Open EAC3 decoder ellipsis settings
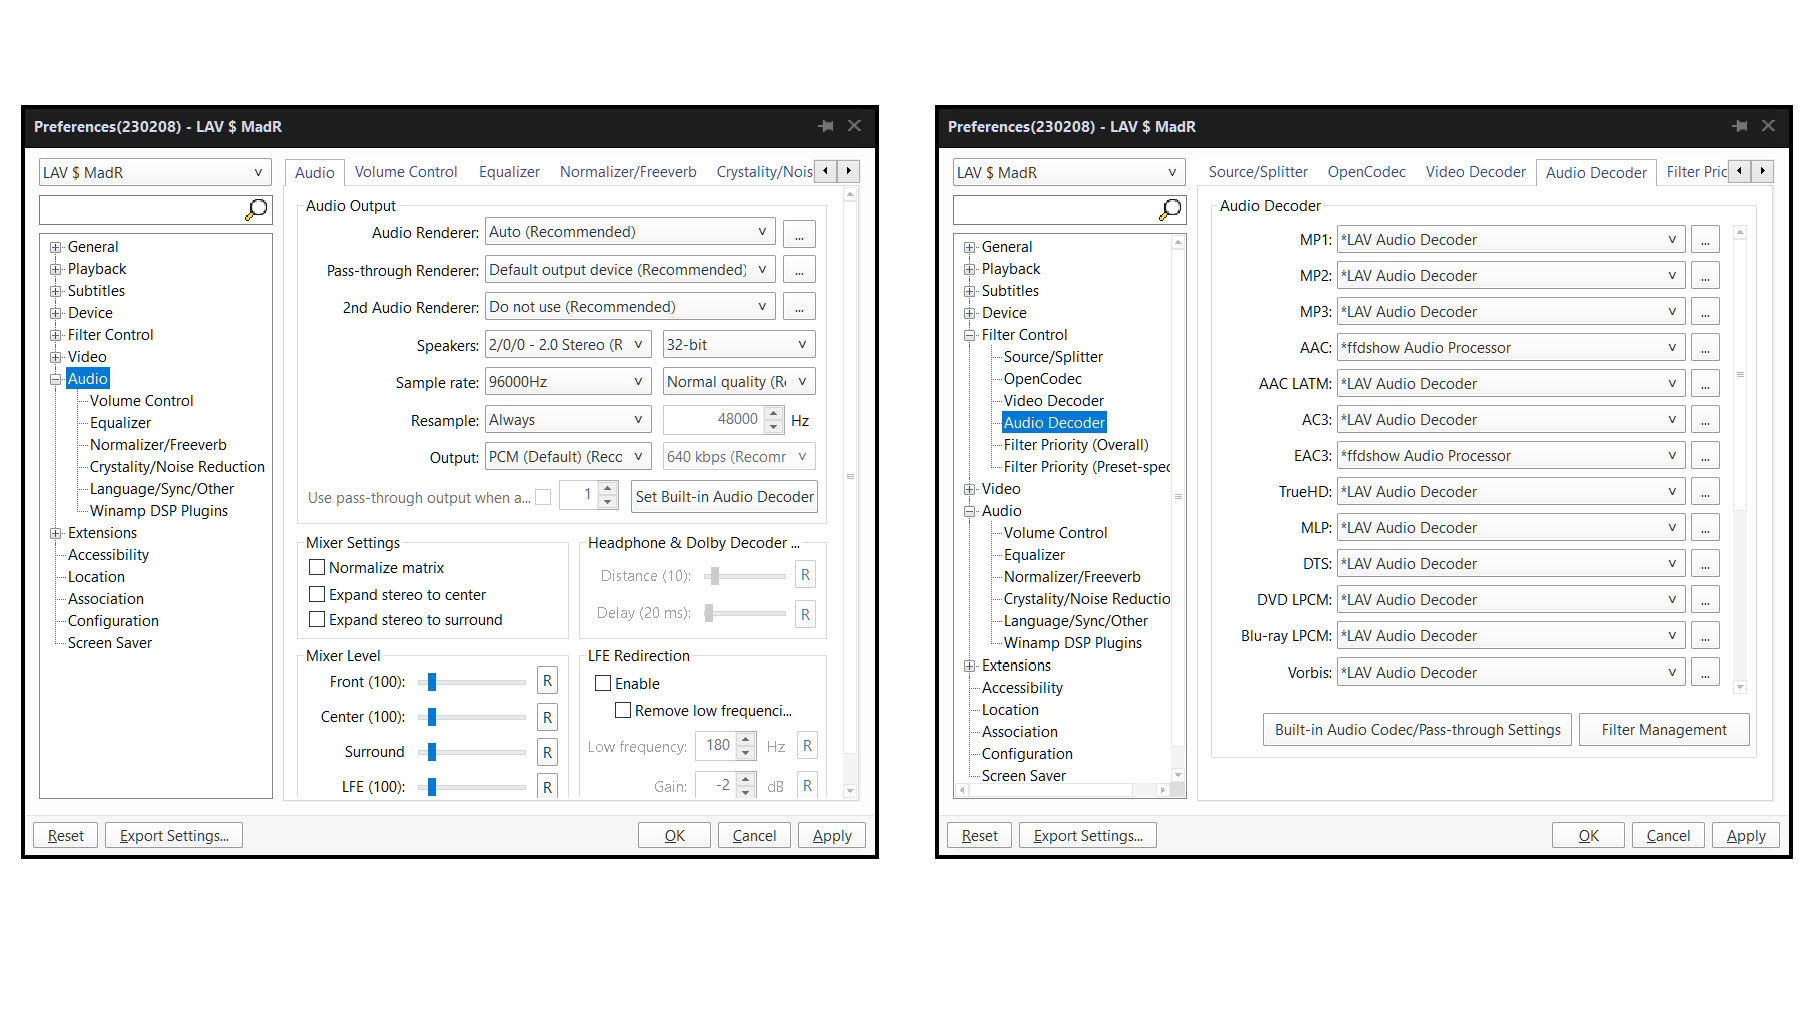 1705,456
